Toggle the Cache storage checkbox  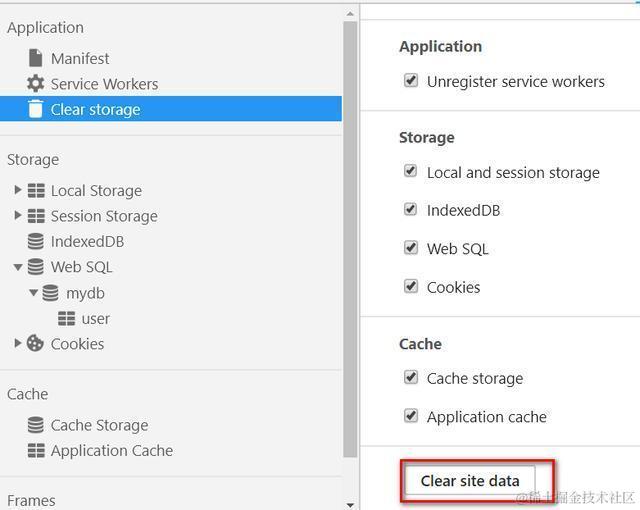point(411,377)
